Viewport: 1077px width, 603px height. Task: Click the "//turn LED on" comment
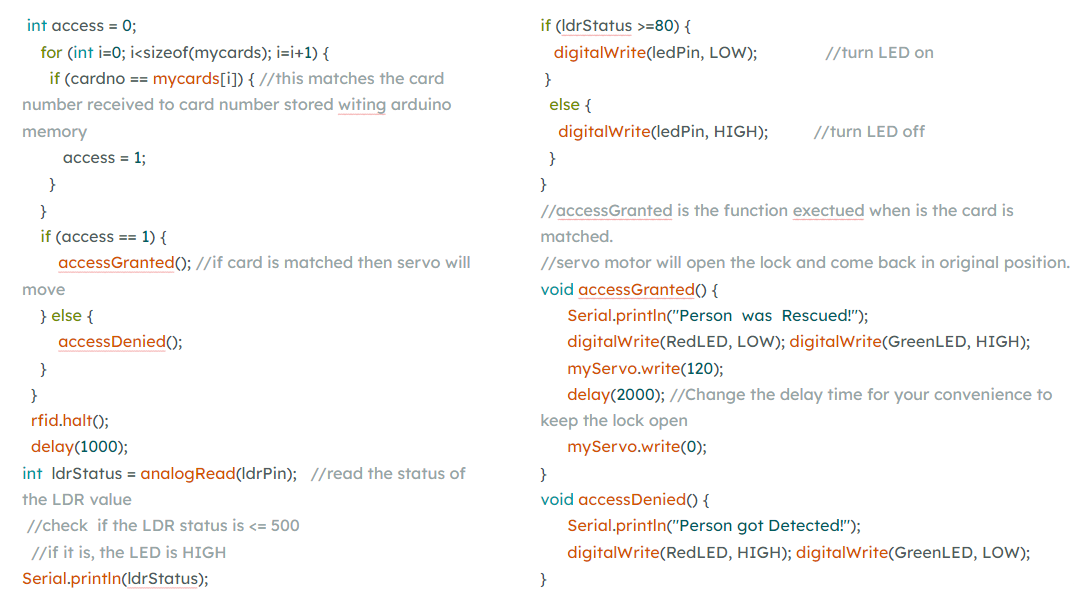(x=879, y=53)
